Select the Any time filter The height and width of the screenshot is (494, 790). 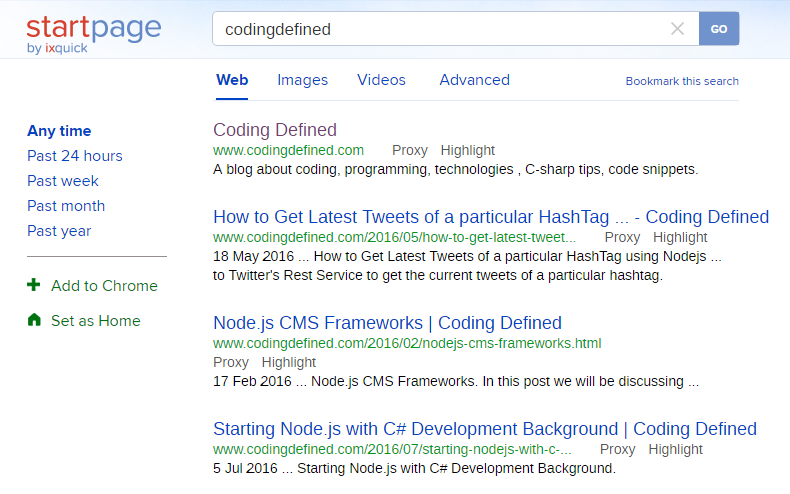pos(59,131)
